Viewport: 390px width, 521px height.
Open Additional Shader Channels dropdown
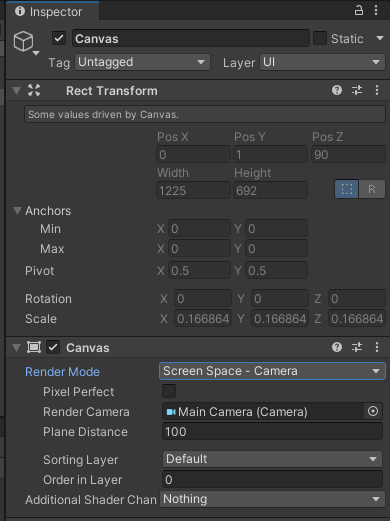pyautogui.click(x=272, y=499)
